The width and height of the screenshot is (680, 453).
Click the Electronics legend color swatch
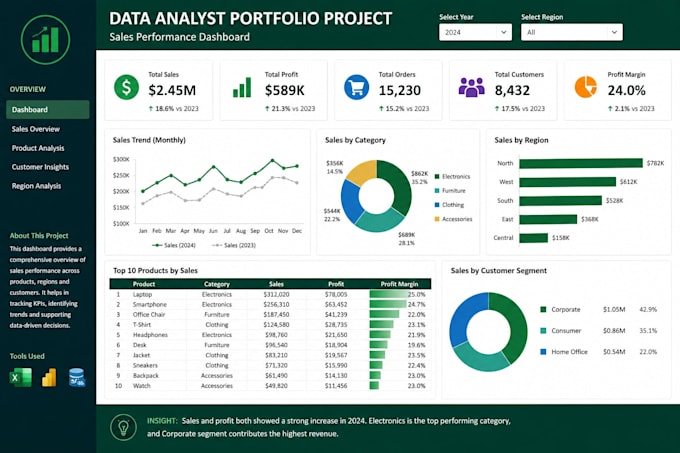437,176
